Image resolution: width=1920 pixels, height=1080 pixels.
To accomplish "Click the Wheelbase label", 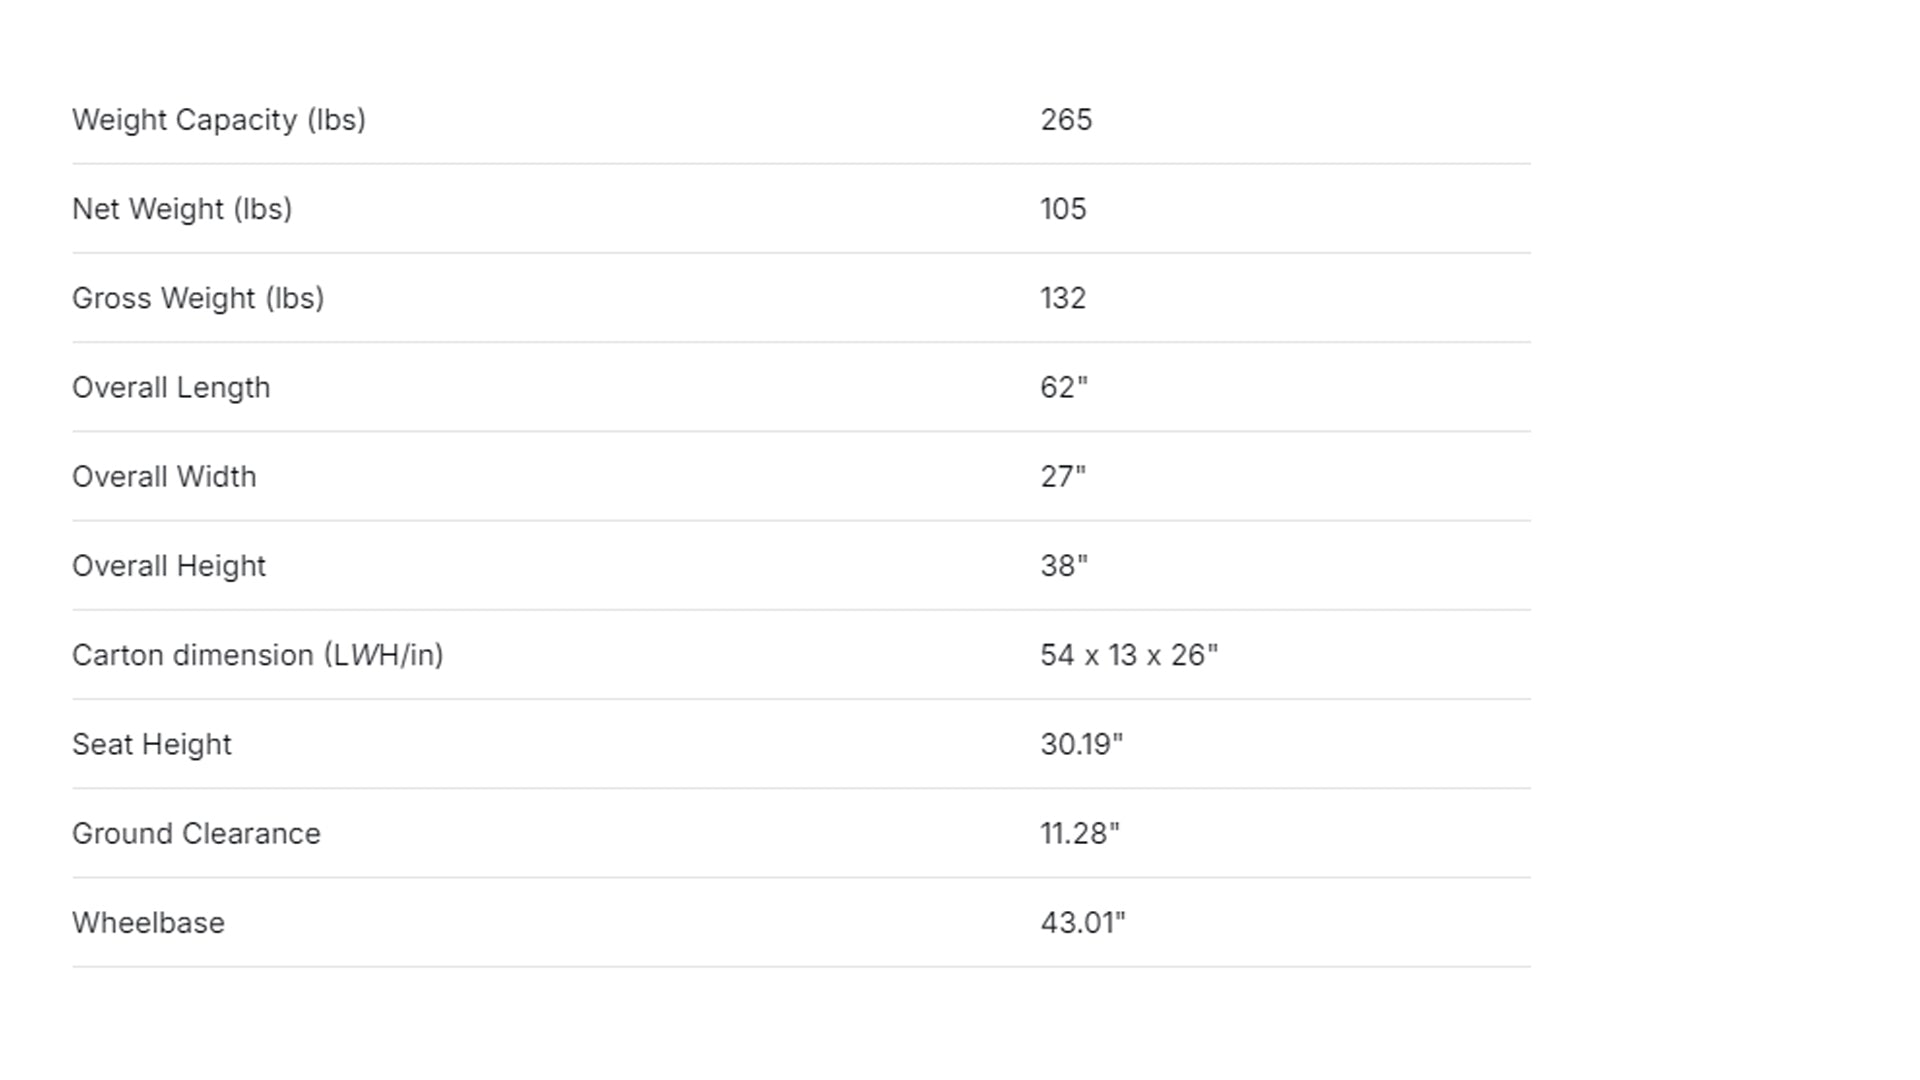I will (148, 922).
